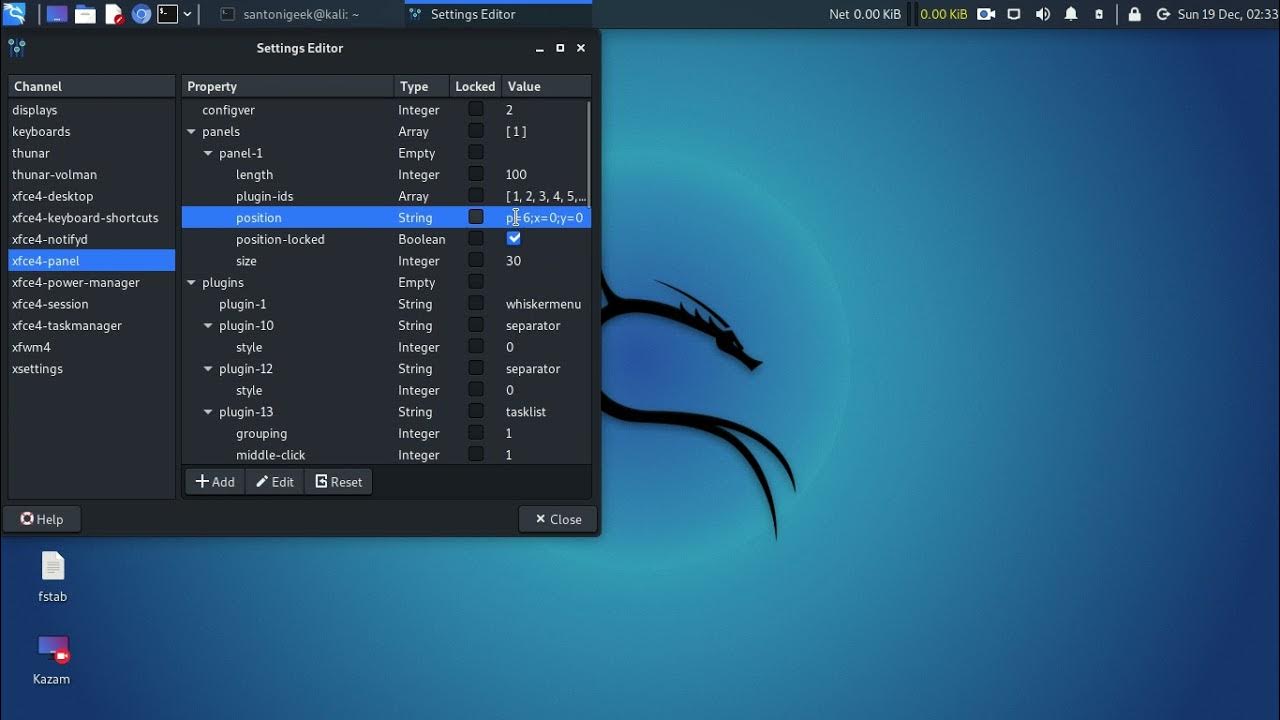Open the notifications bell icon
Screen dimensions: 1280x720
pos(1071,14)
